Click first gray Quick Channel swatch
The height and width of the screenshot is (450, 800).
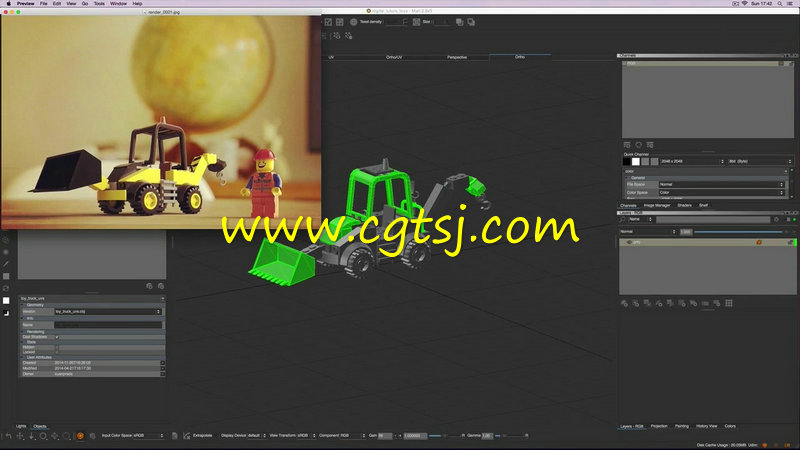pyautogui.click(x=645, y=161)
